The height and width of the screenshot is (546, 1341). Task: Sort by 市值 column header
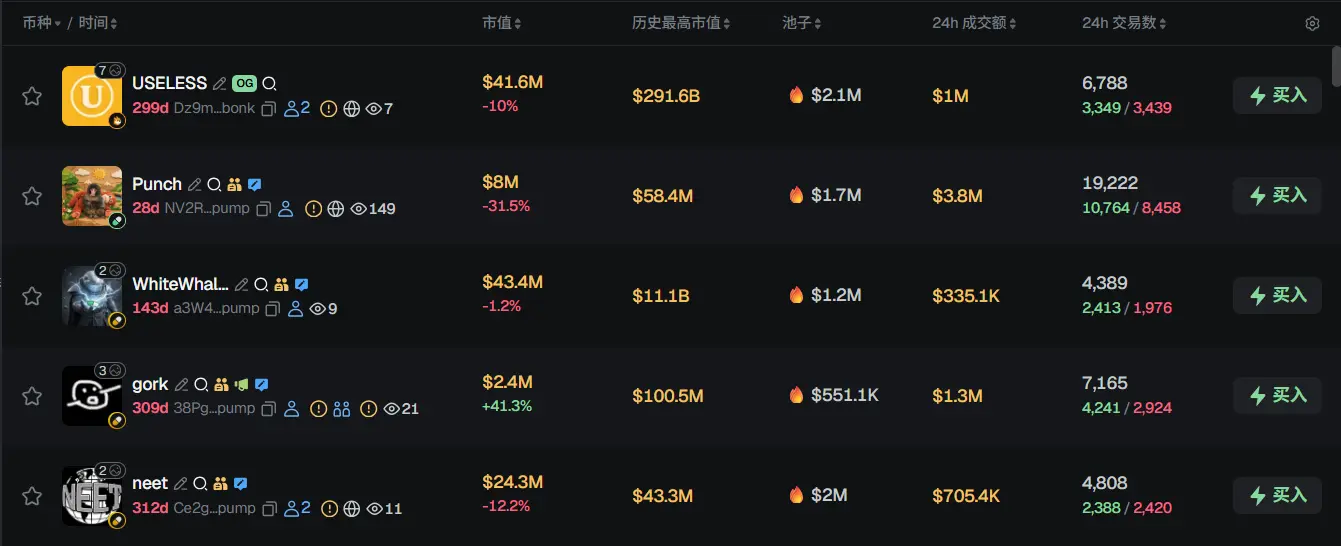501,23
